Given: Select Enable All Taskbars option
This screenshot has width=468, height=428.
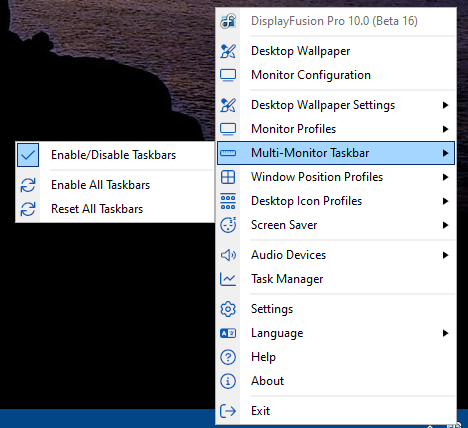Looking at the screenshot, I should (115, 185).
